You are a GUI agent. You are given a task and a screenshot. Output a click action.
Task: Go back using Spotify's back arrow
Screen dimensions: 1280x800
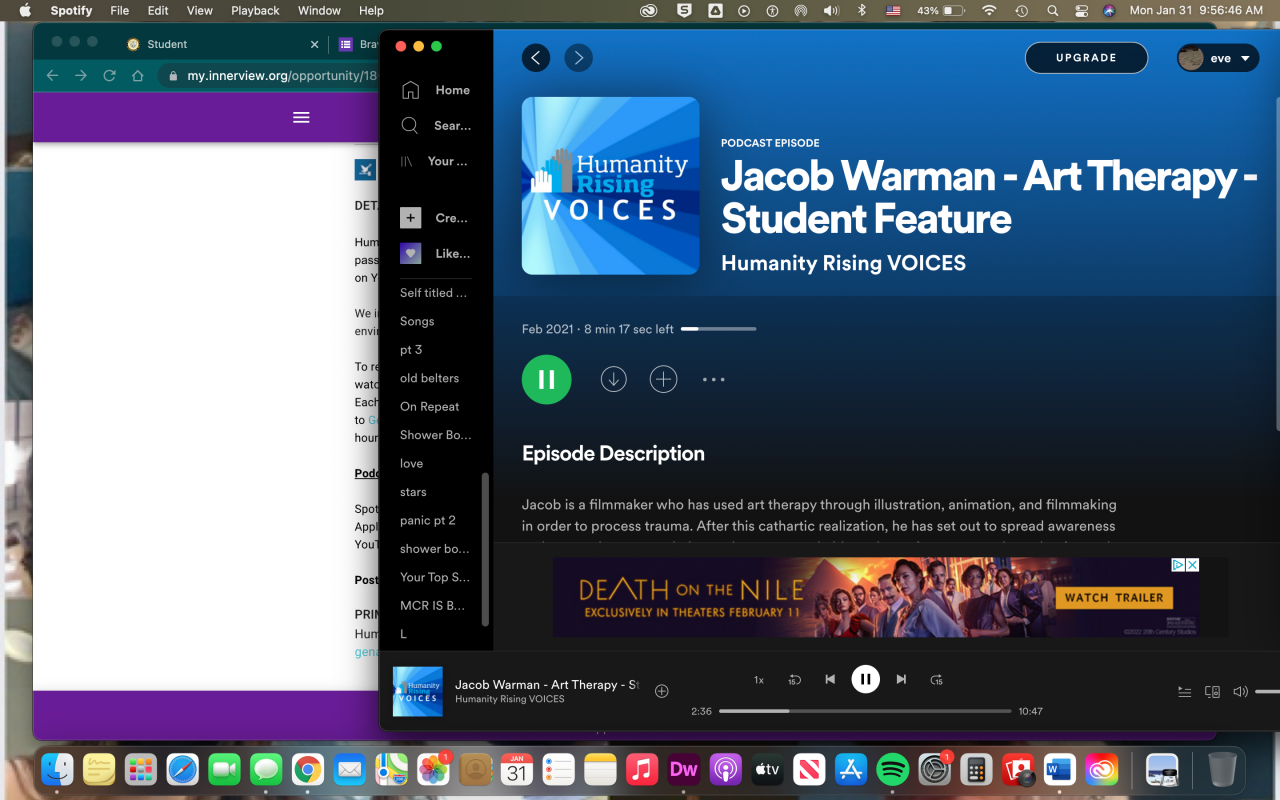click(x=536, y=58)
